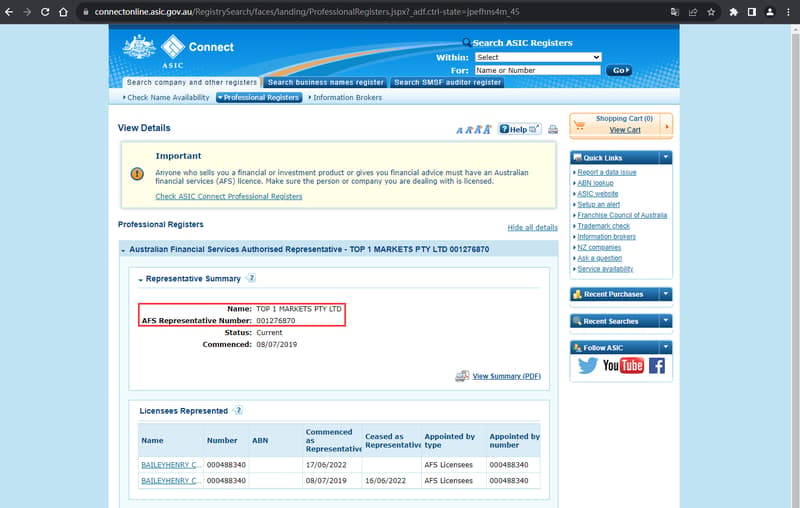This screenshot has width=800, height=508.
Task: Collapse the Quick Links panel arrow
Action: coord(666,157)
